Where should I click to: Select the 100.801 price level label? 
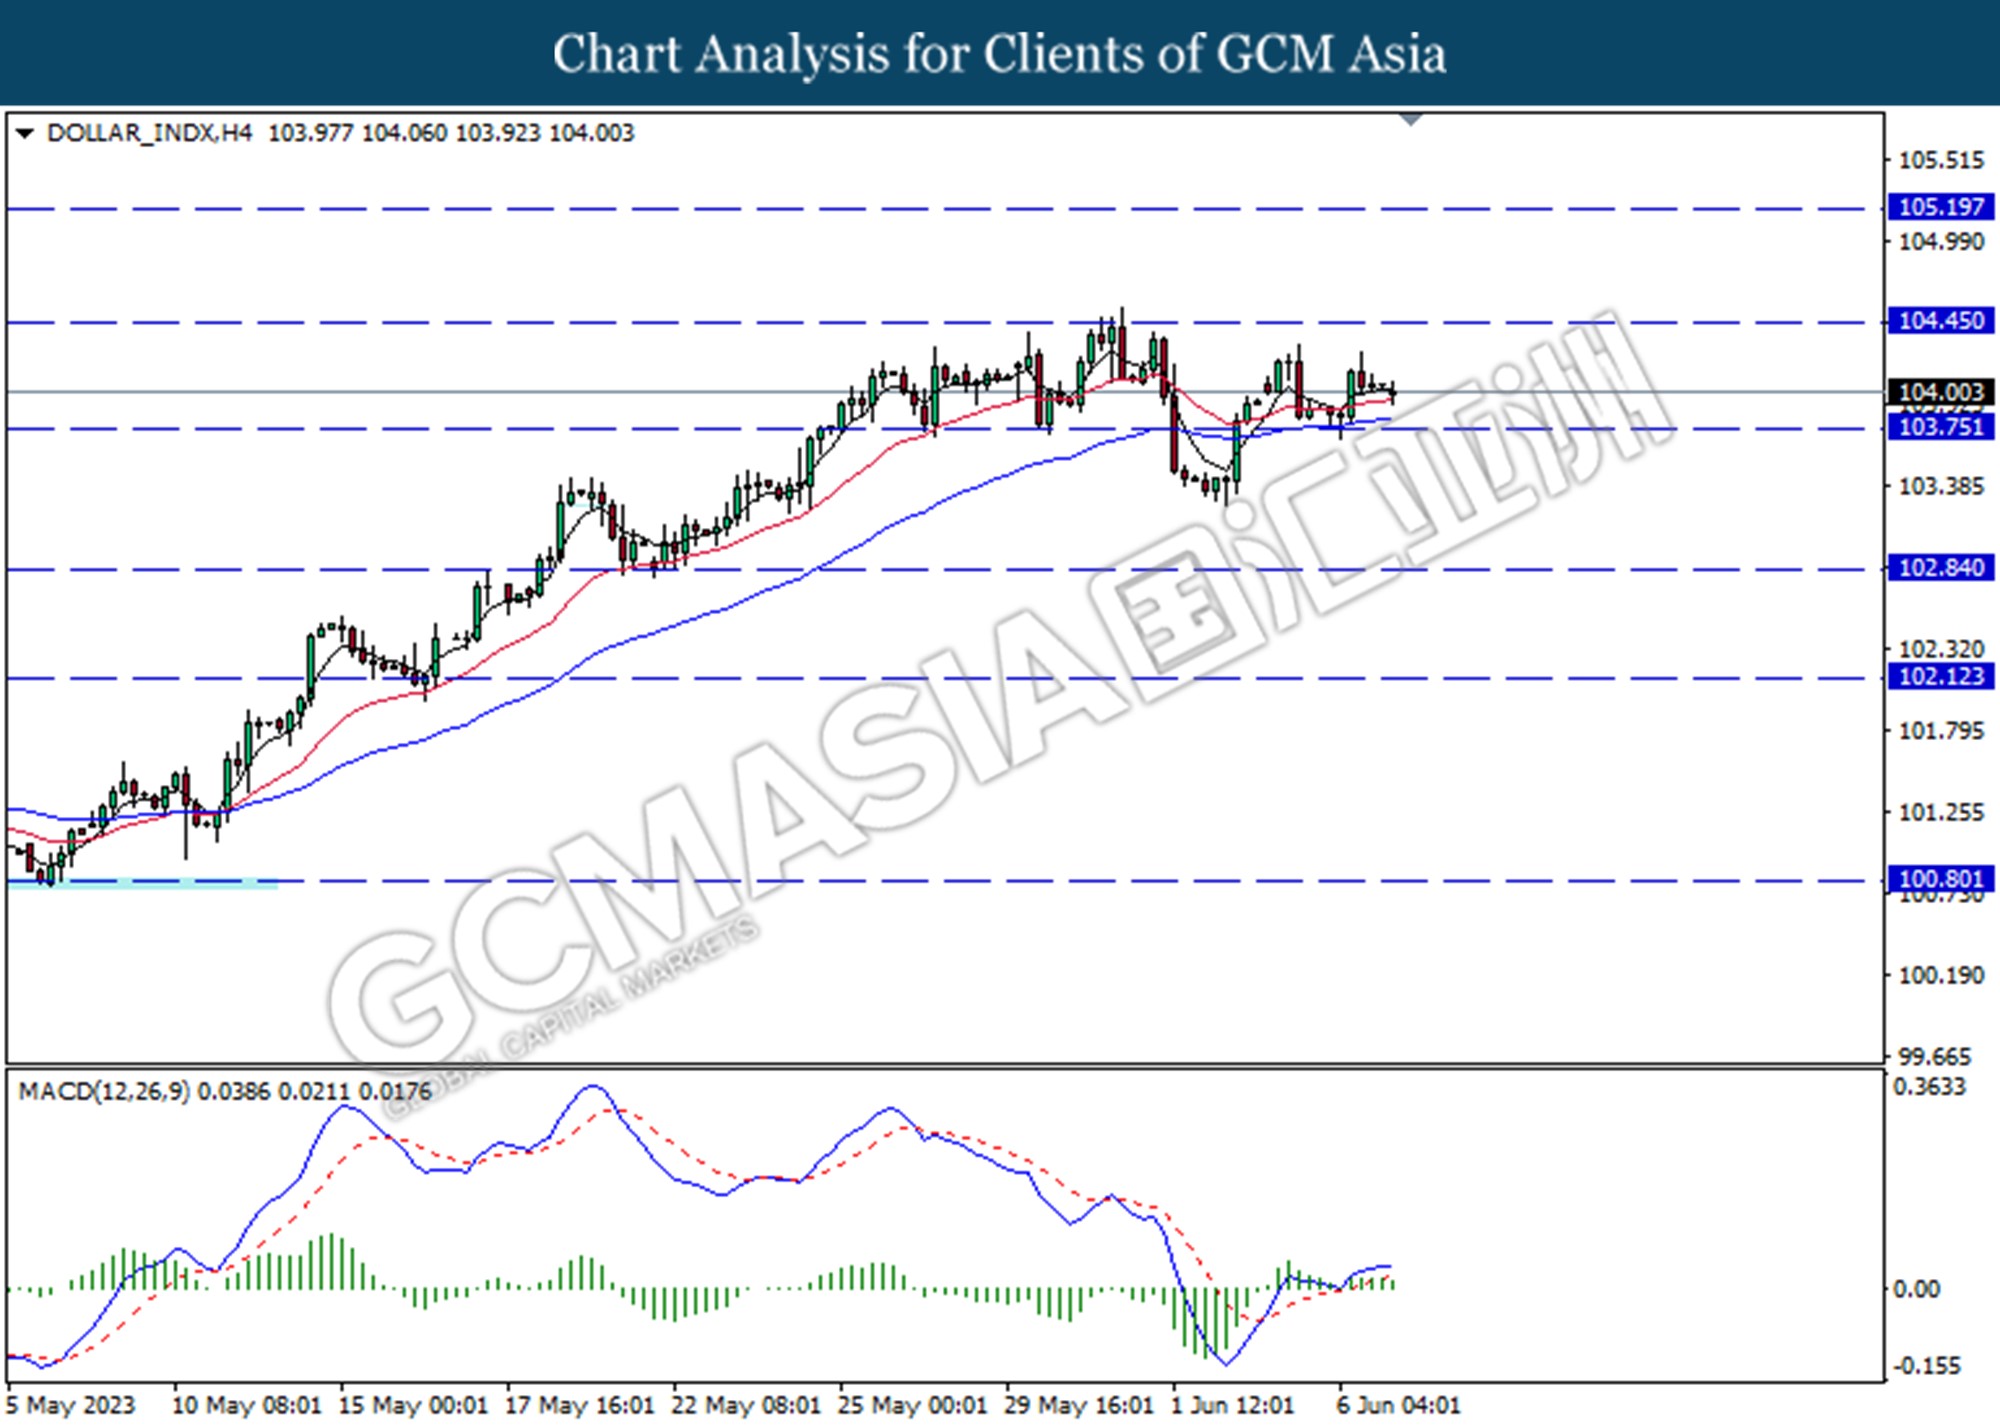1940,879
